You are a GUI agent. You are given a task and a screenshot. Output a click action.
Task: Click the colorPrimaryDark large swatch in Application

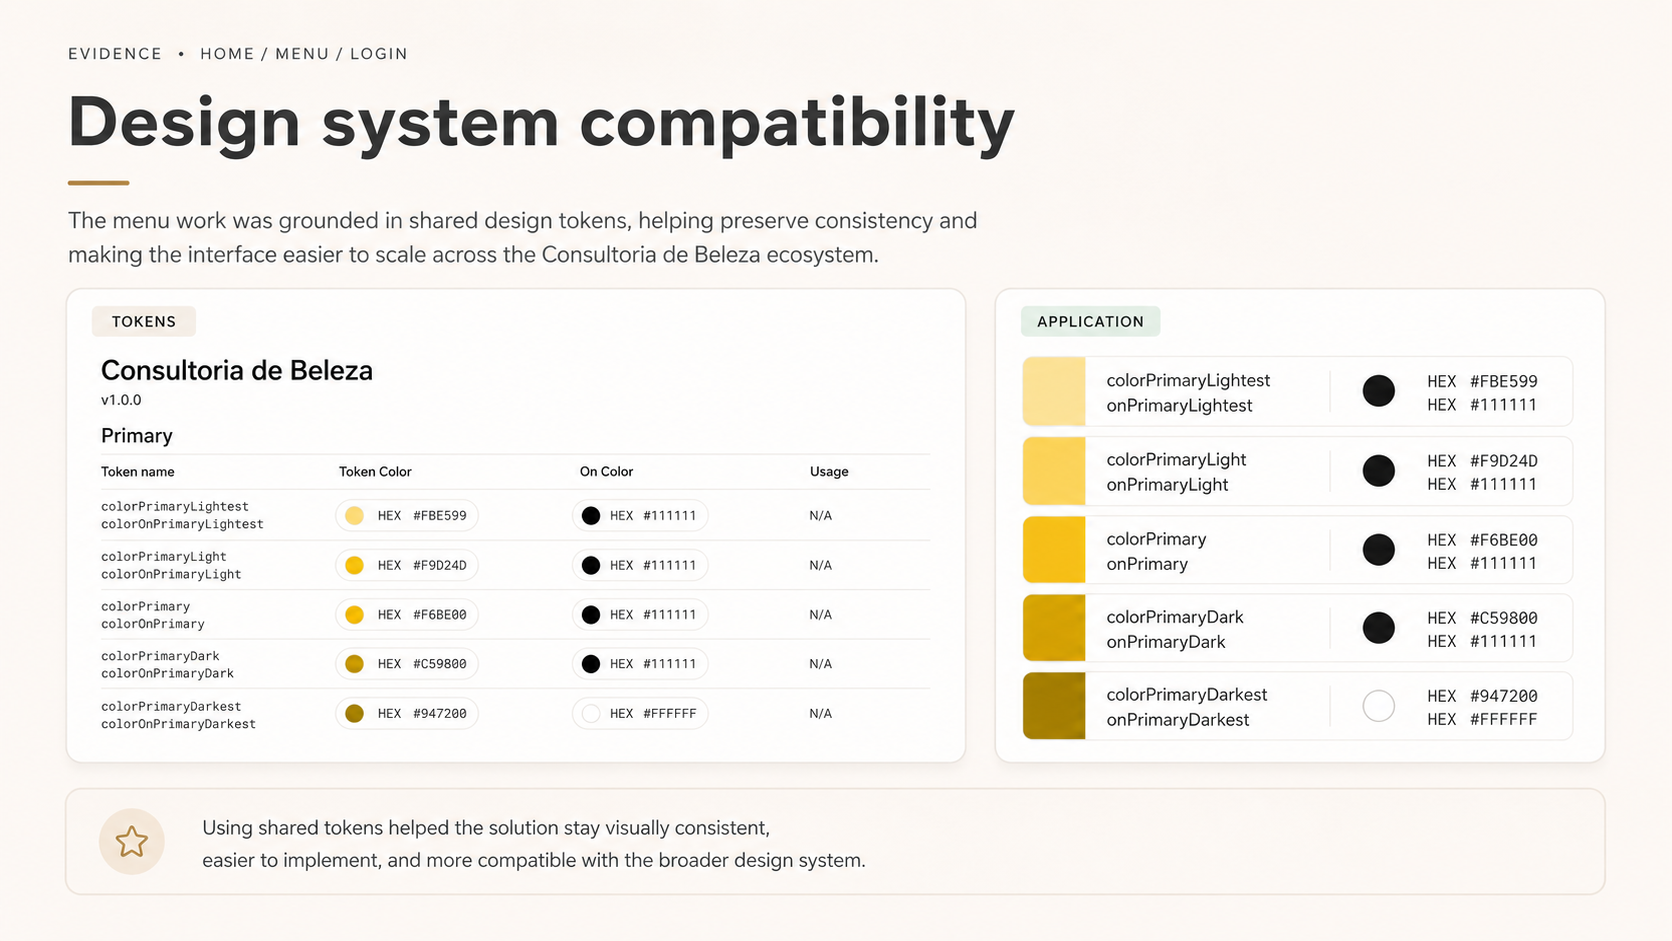pos(1054,628)
